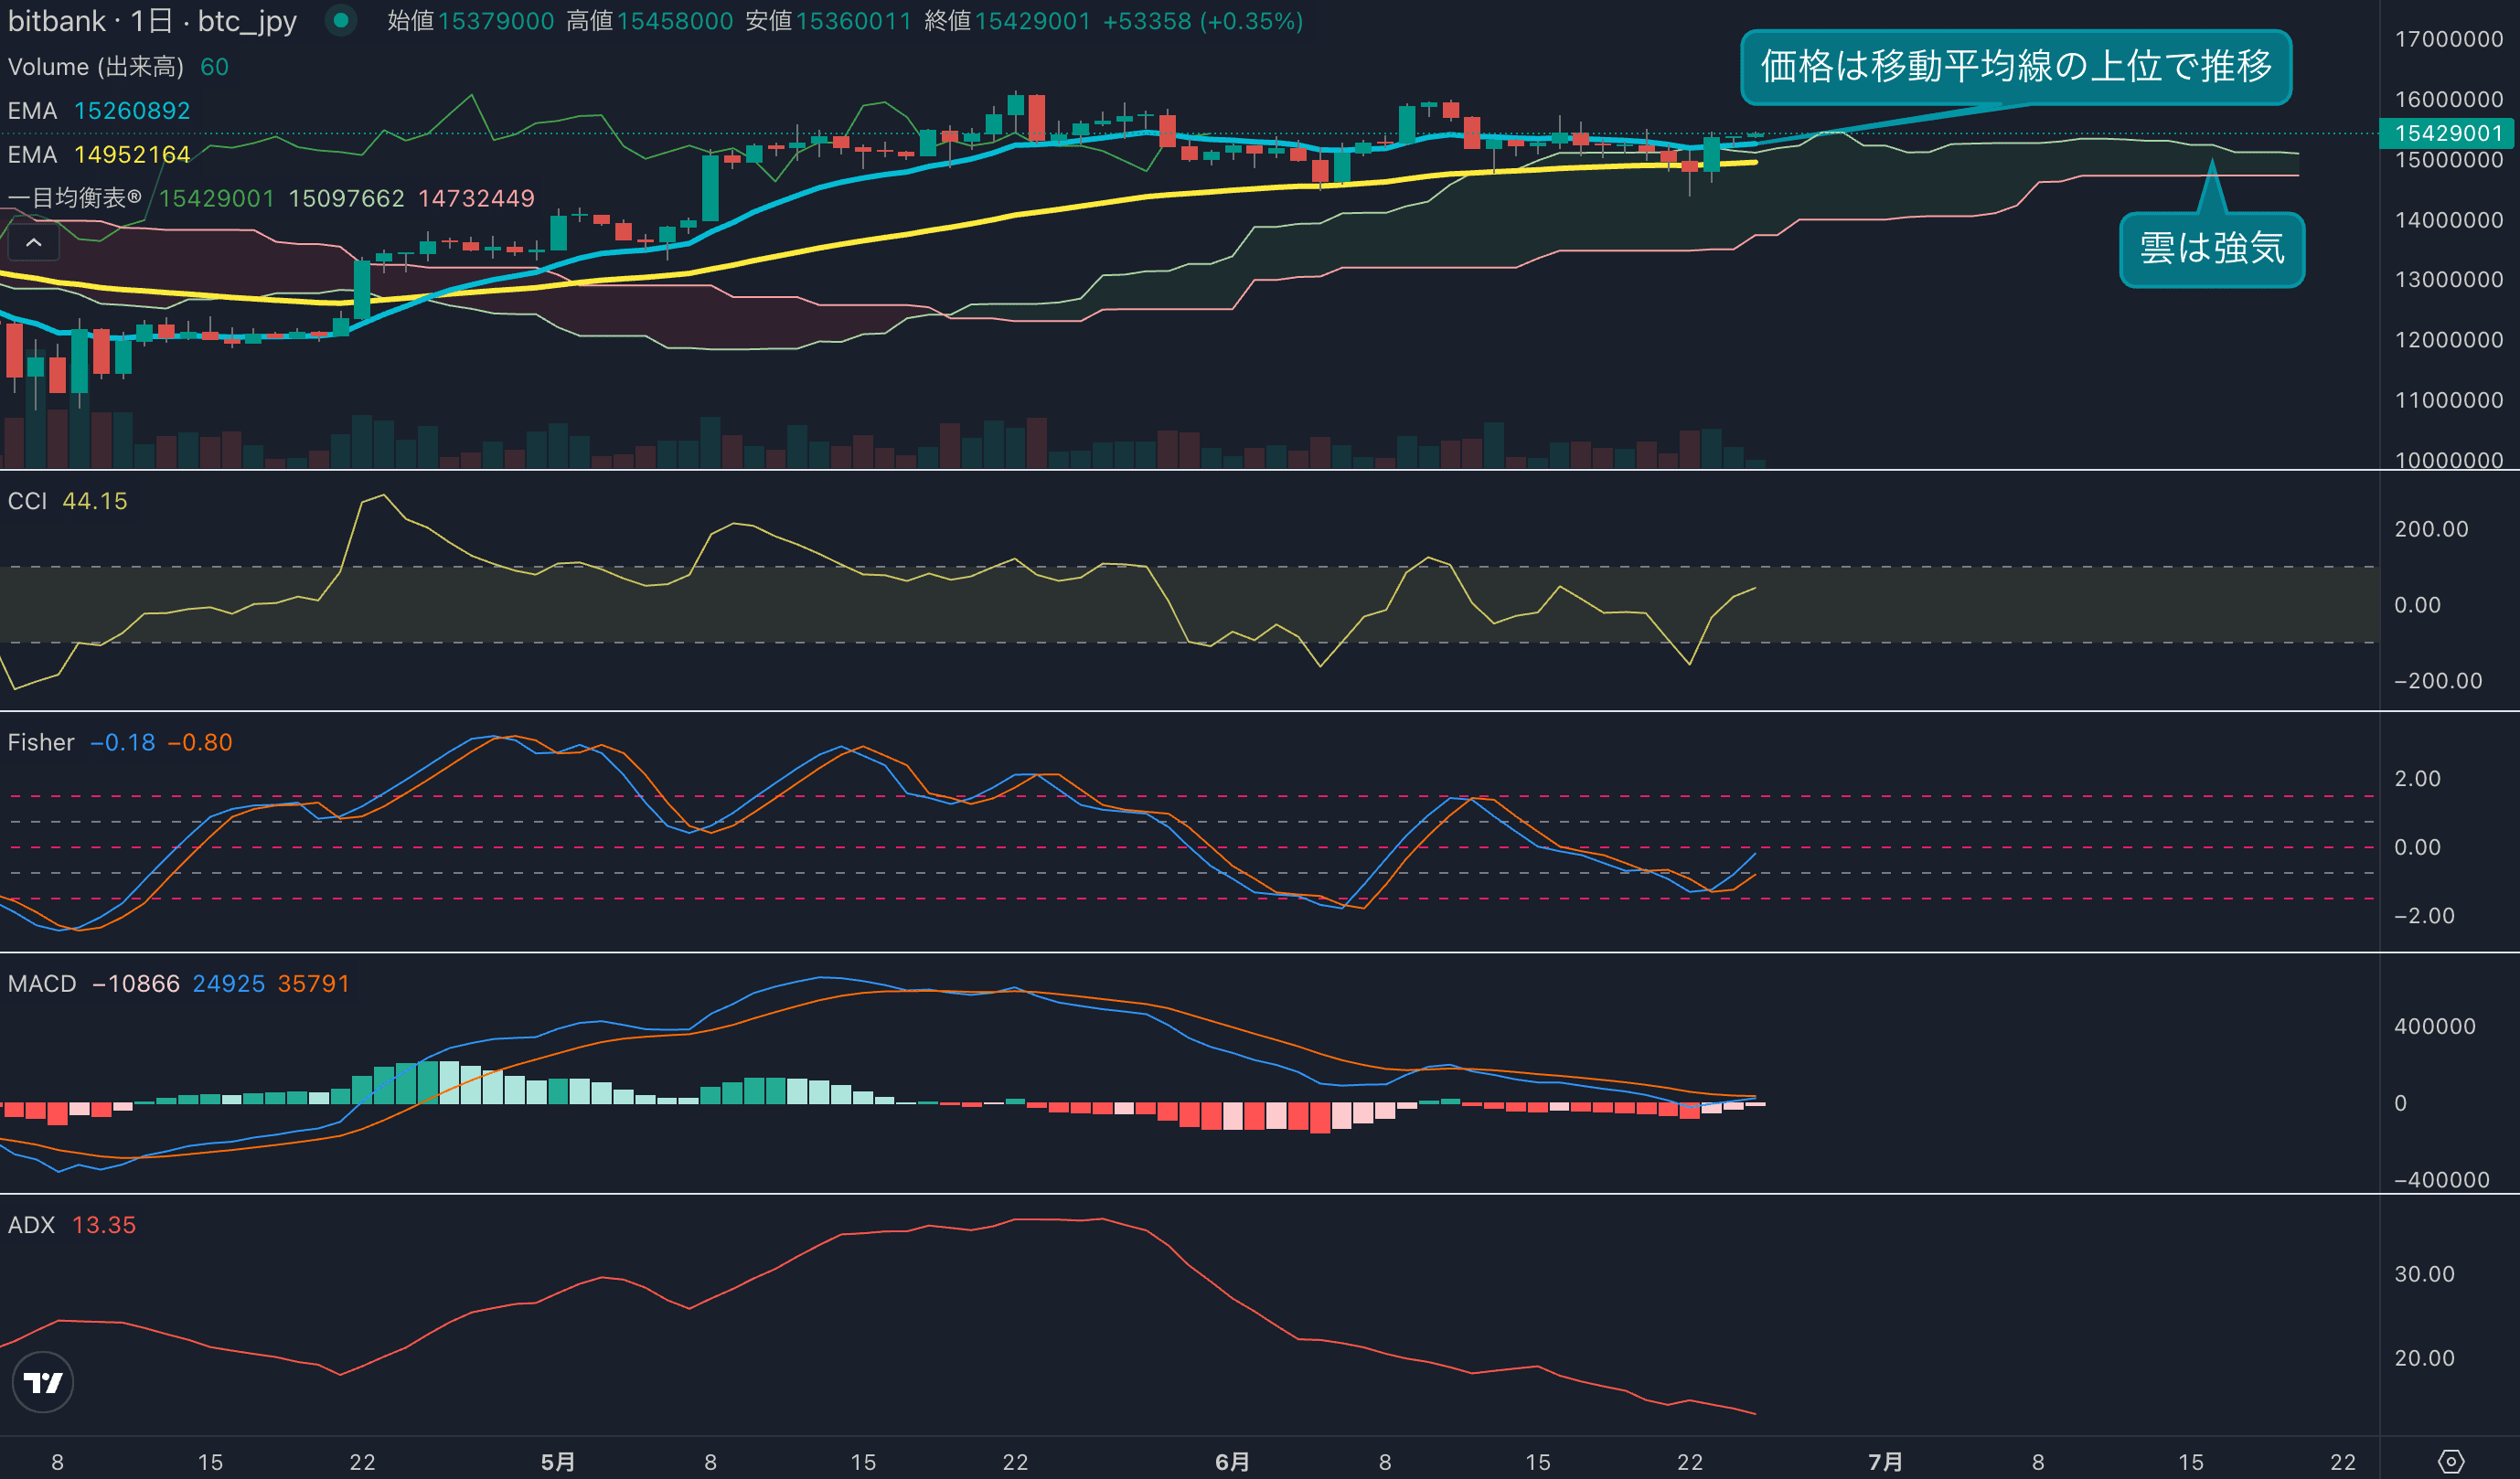This screenshot has height=1479, width=2520.
Task: Click the green market status dot
Action: pos(340,20)
